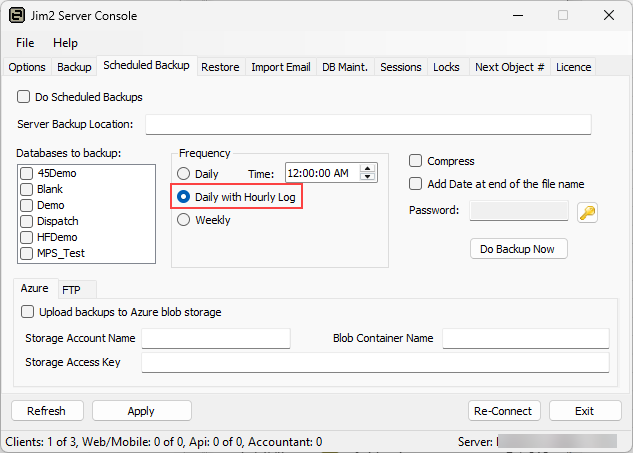Click the Apply button

coord(141,411)
